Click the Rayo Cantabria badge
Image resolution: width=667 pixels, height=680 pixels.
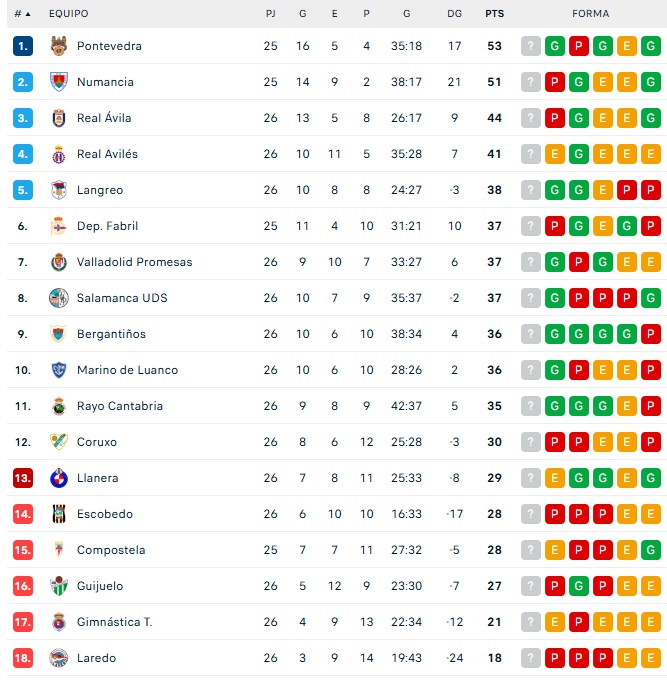click(58, 406)
